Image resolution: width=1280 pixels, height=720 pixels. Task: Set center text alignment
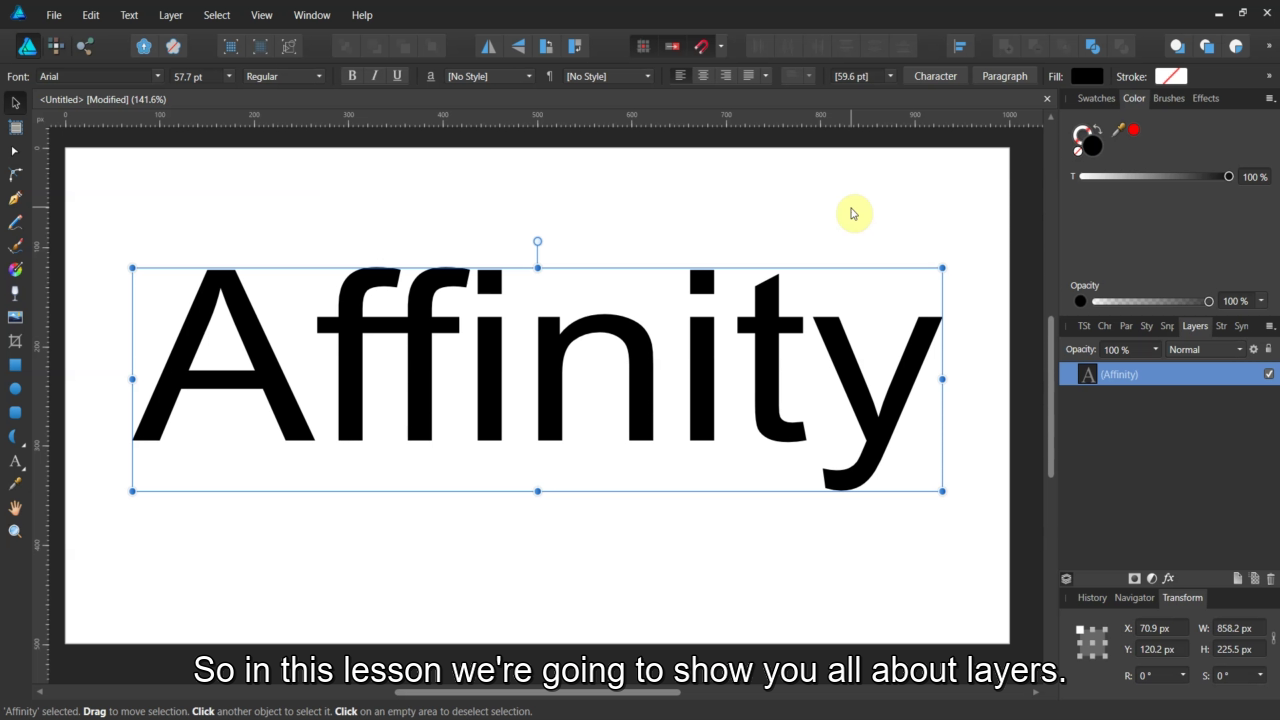703,76
